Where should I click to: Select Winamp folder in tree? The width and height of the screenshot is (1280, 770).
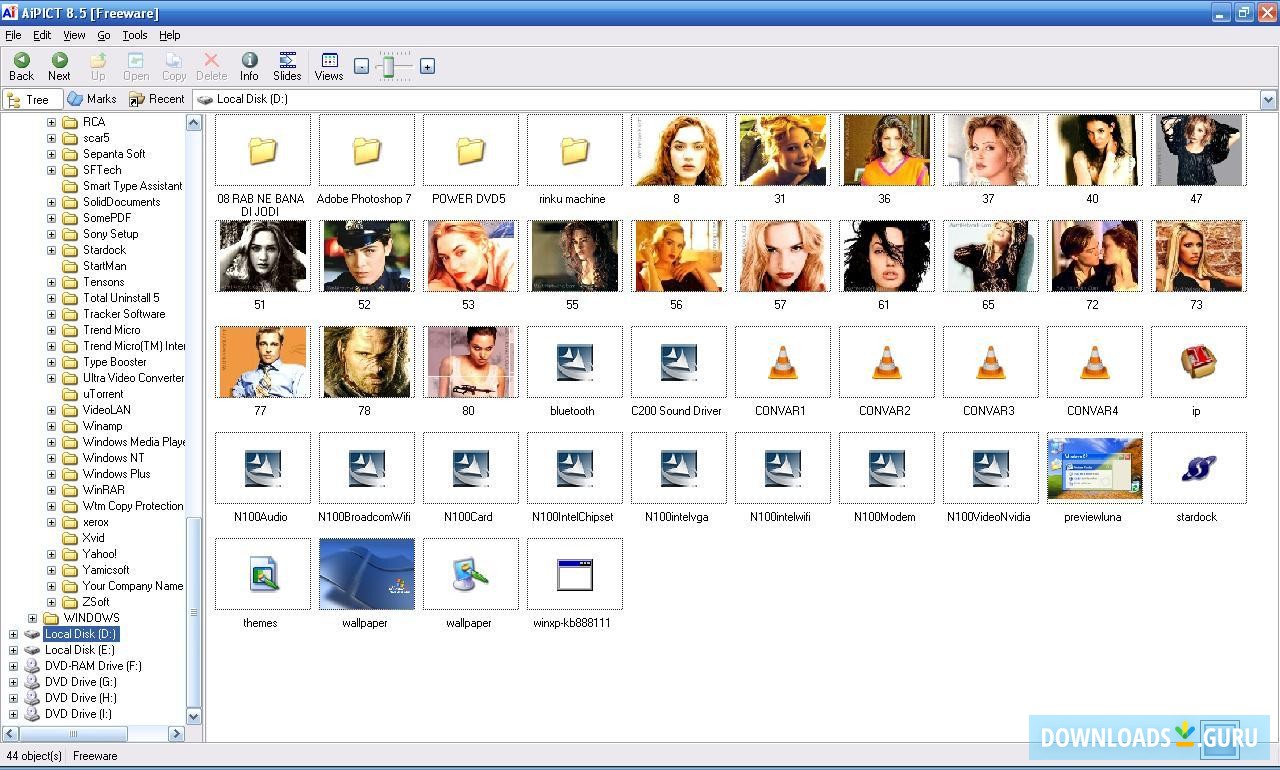click(x=102, y=426)
